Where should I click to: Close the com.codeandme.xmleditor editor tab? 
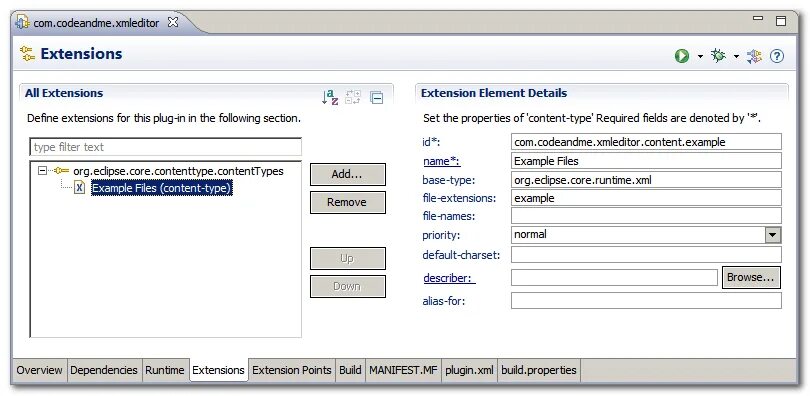pyautogui.click(x=173, y=22)
